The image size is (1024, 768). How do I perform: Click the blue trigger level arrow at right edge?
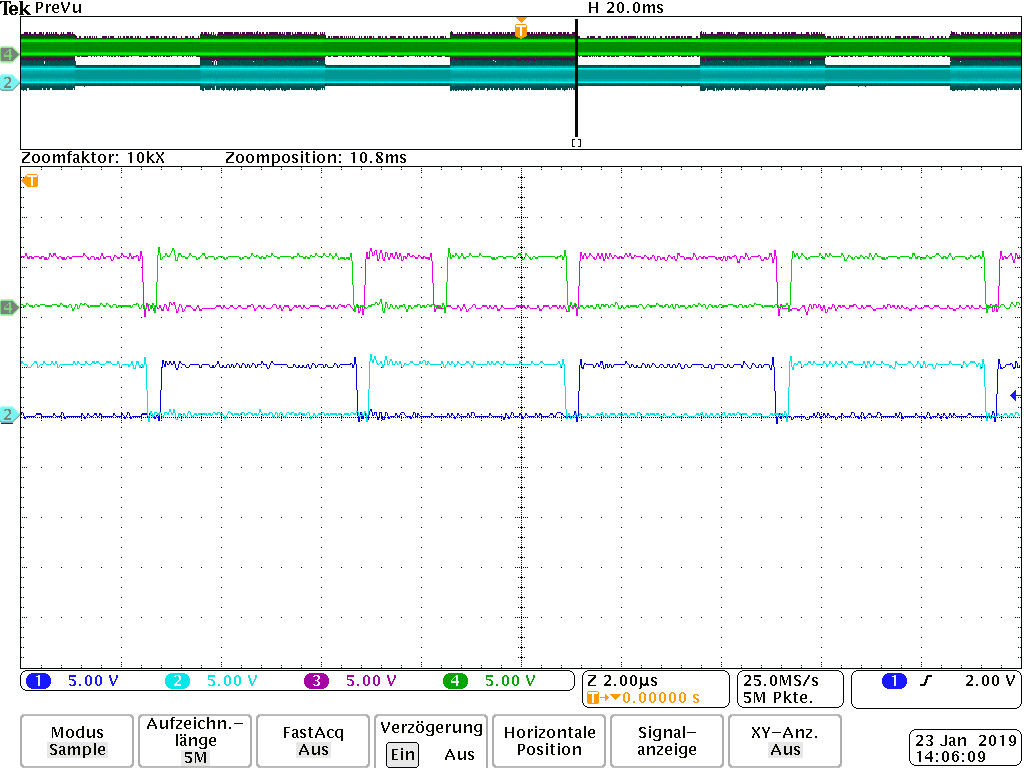tap(1015, 395)
